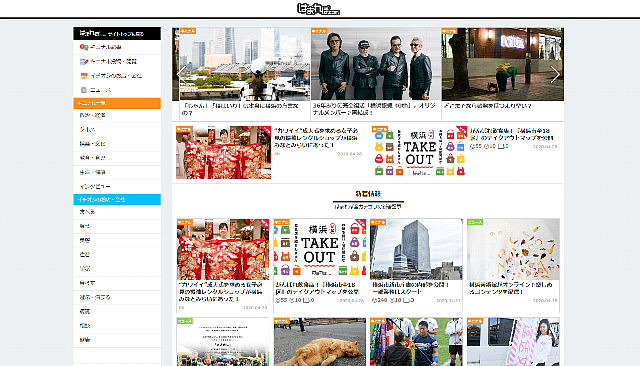The height and width of the screenshot is (366, 640).
Task: Open the slide showing four men in leather jackets
Action: (376, 64)
